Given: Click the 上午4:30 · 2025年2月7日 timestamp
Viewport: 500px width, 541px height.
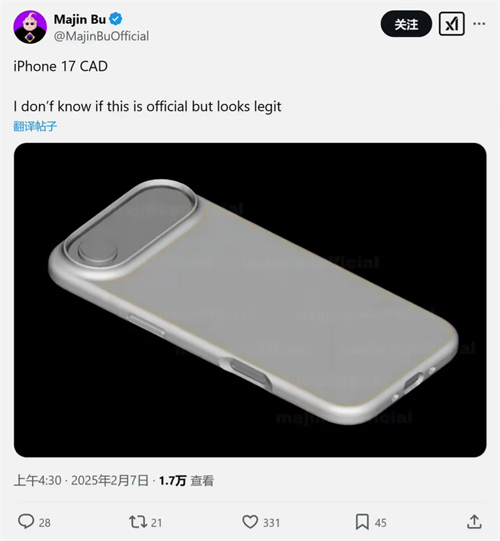Looking at the screenshot, I should pos(81,481).
